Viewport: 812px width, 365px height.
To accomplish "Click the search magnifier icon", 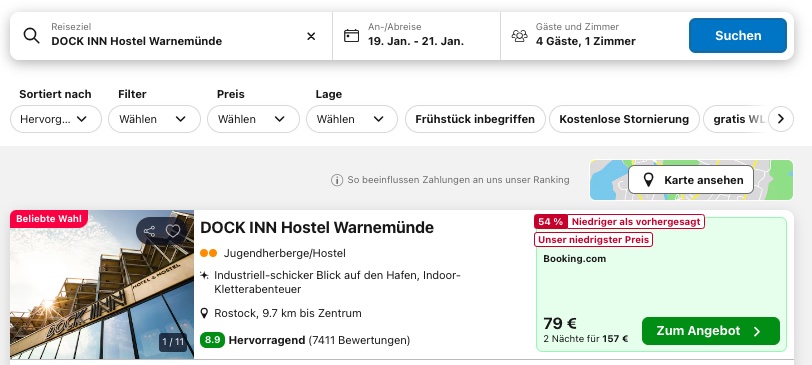I will click(32, 36).
